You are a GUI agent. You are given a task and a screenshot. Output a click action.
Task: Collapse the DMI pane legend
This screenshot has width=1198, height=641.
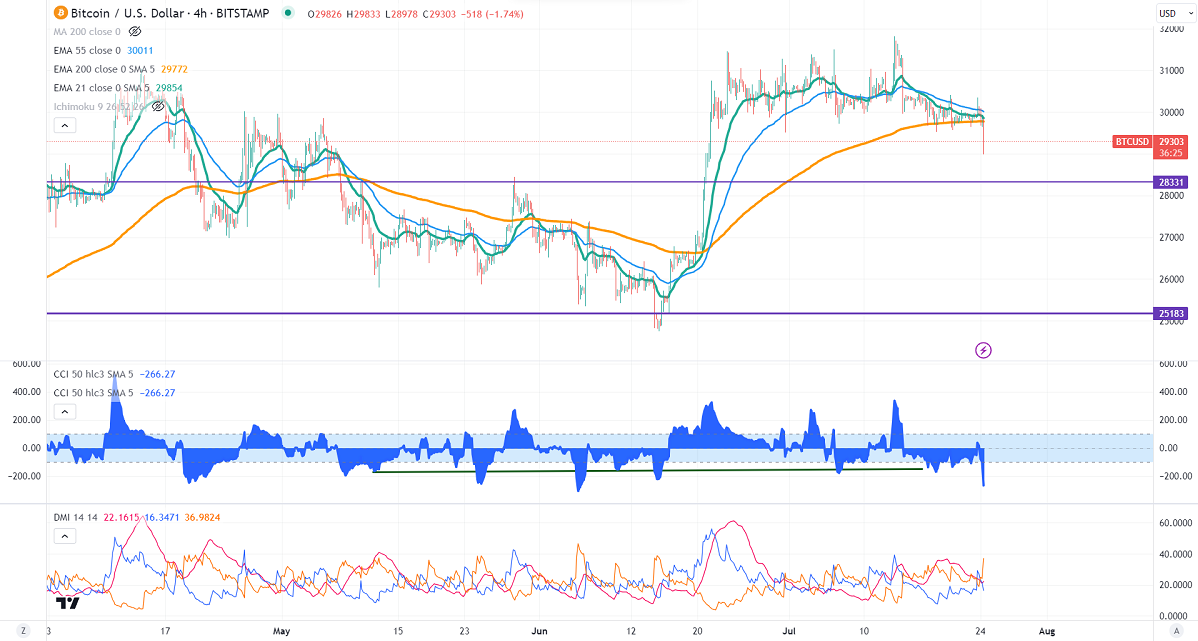62,536
